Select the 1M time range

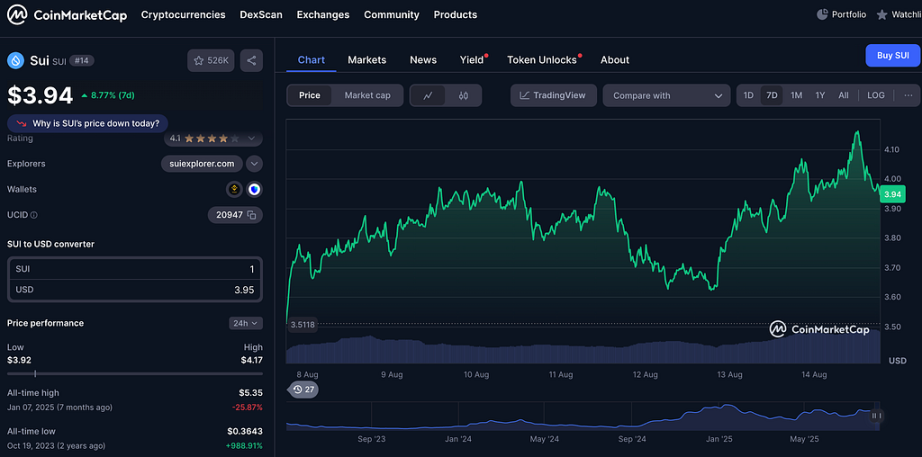[x=796, y=95]
